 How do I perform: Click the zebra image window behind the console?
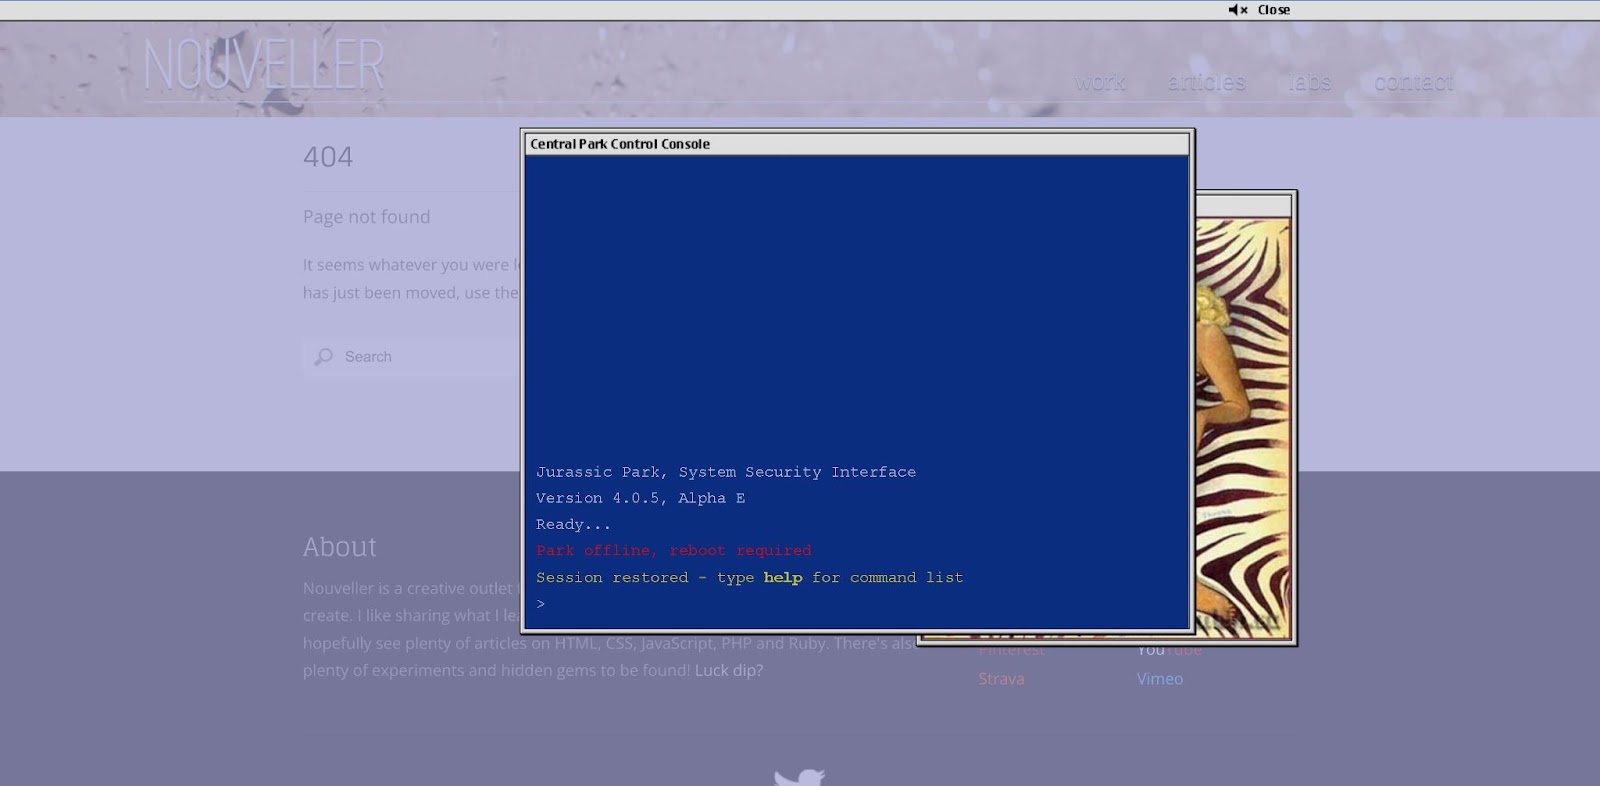pos(1244,420)
